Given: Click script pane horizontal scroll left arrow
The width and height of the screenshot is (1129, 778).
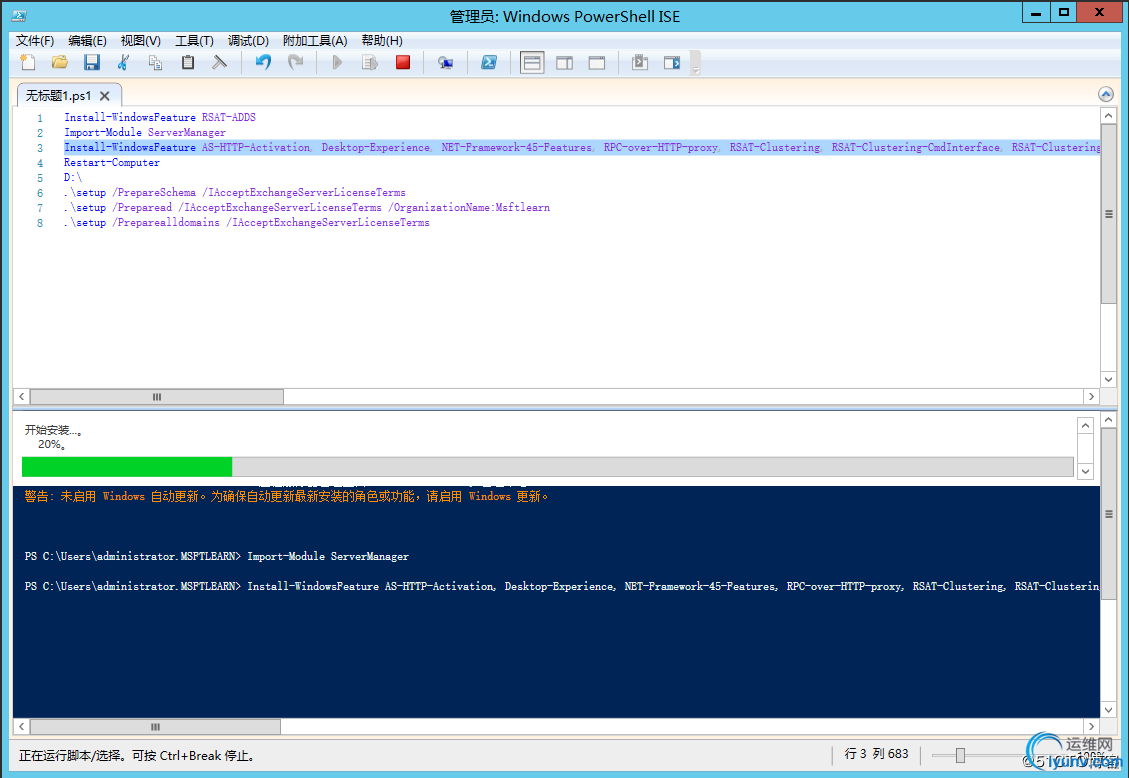Looking at the screenshot, I should tap(22, 397).
